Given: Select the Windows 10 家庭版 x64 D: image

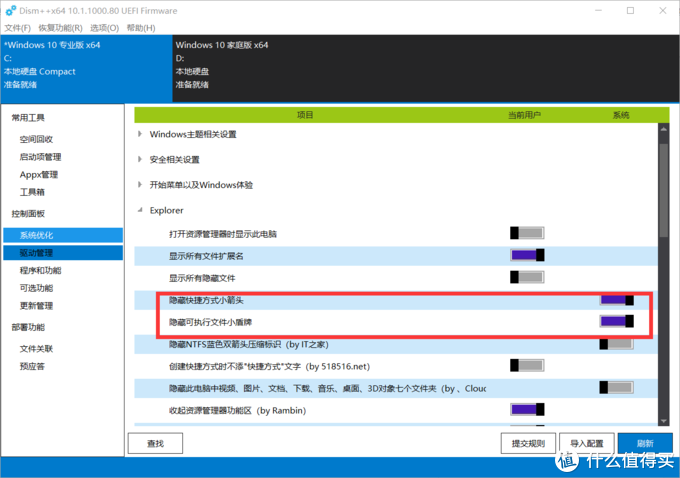Looking at the screenshot, I should click(426, 69).
